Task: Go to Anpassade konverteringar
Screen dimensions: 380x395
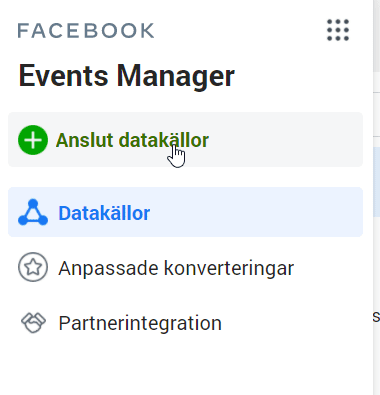Action: point(176,268)
